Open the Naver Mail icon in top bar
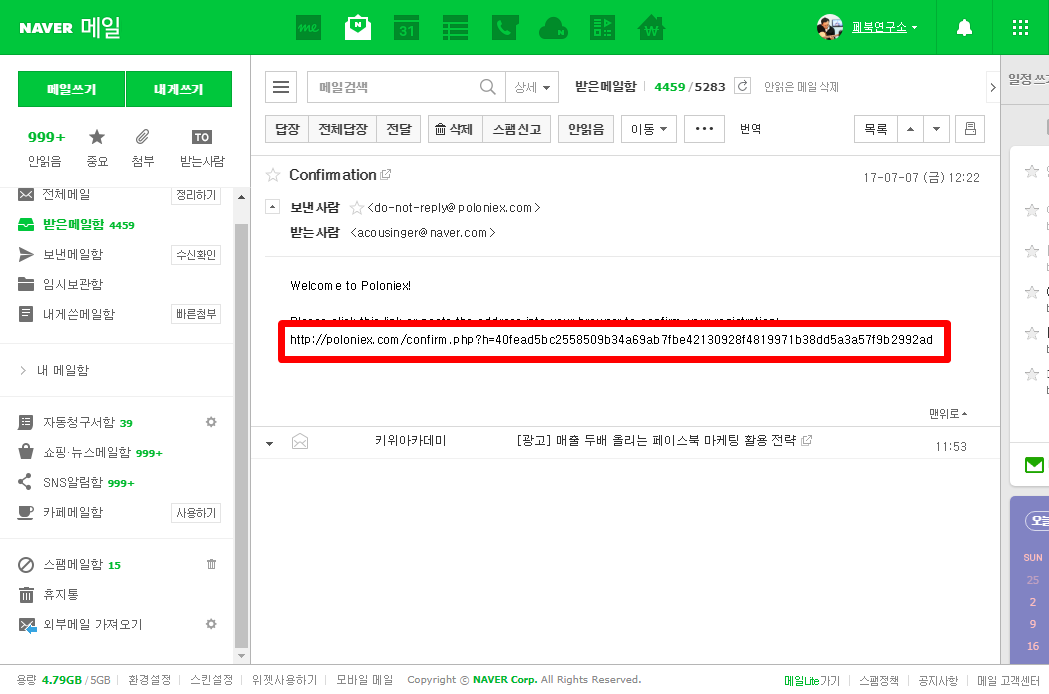Viewport: 1049px width, 694px height. tap(358, 27)
